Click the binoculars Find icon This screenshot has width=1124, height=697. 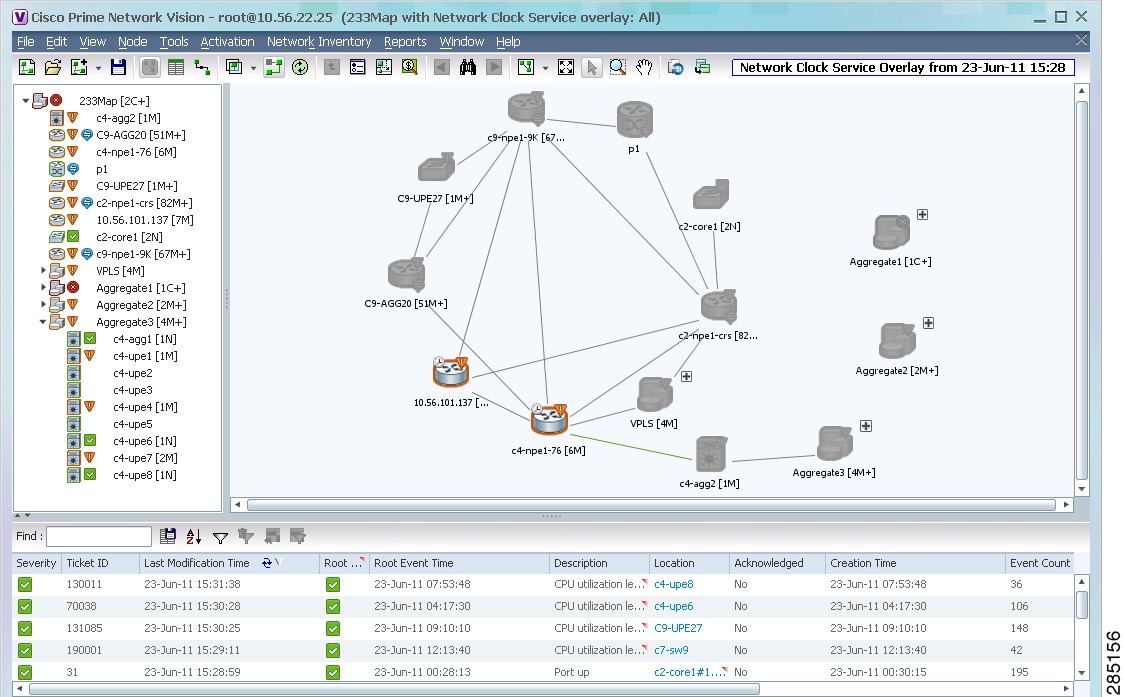467,67
